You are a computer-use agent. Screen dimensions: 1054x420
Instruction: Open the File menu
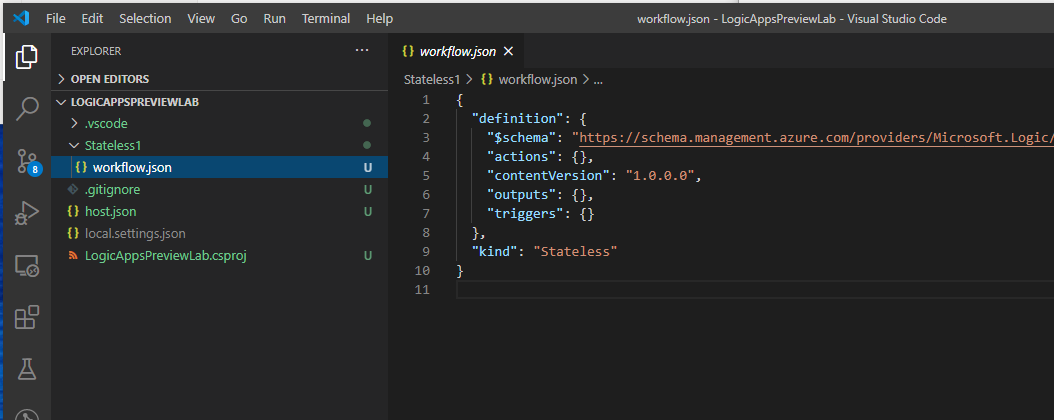(x=56, y=19)
